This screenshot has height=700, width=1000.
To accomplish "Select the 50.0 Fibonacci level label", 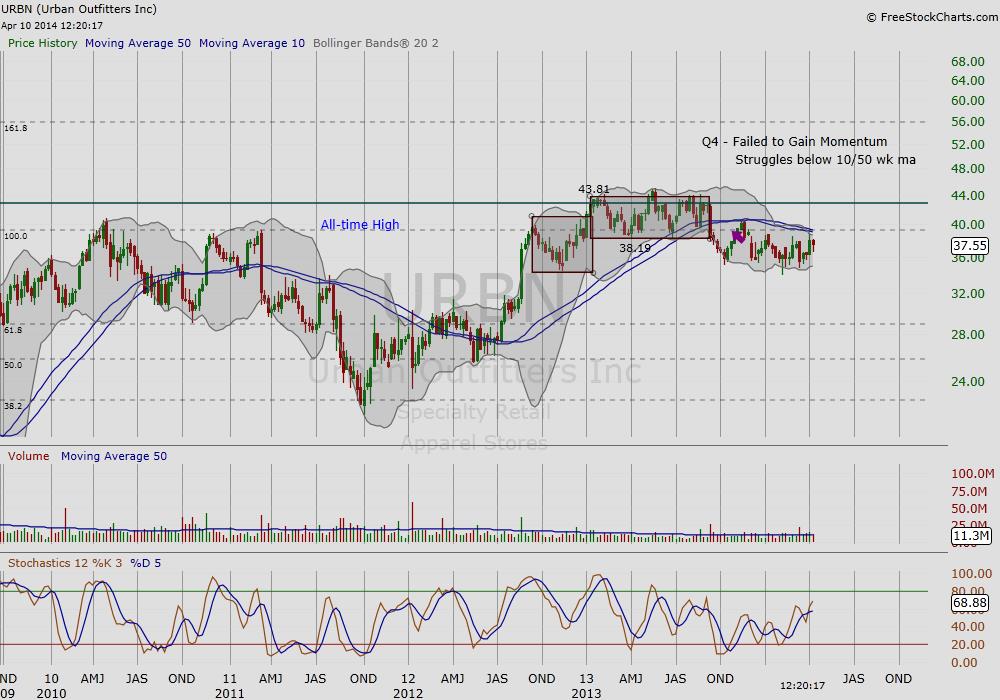I will coord(13,365).
